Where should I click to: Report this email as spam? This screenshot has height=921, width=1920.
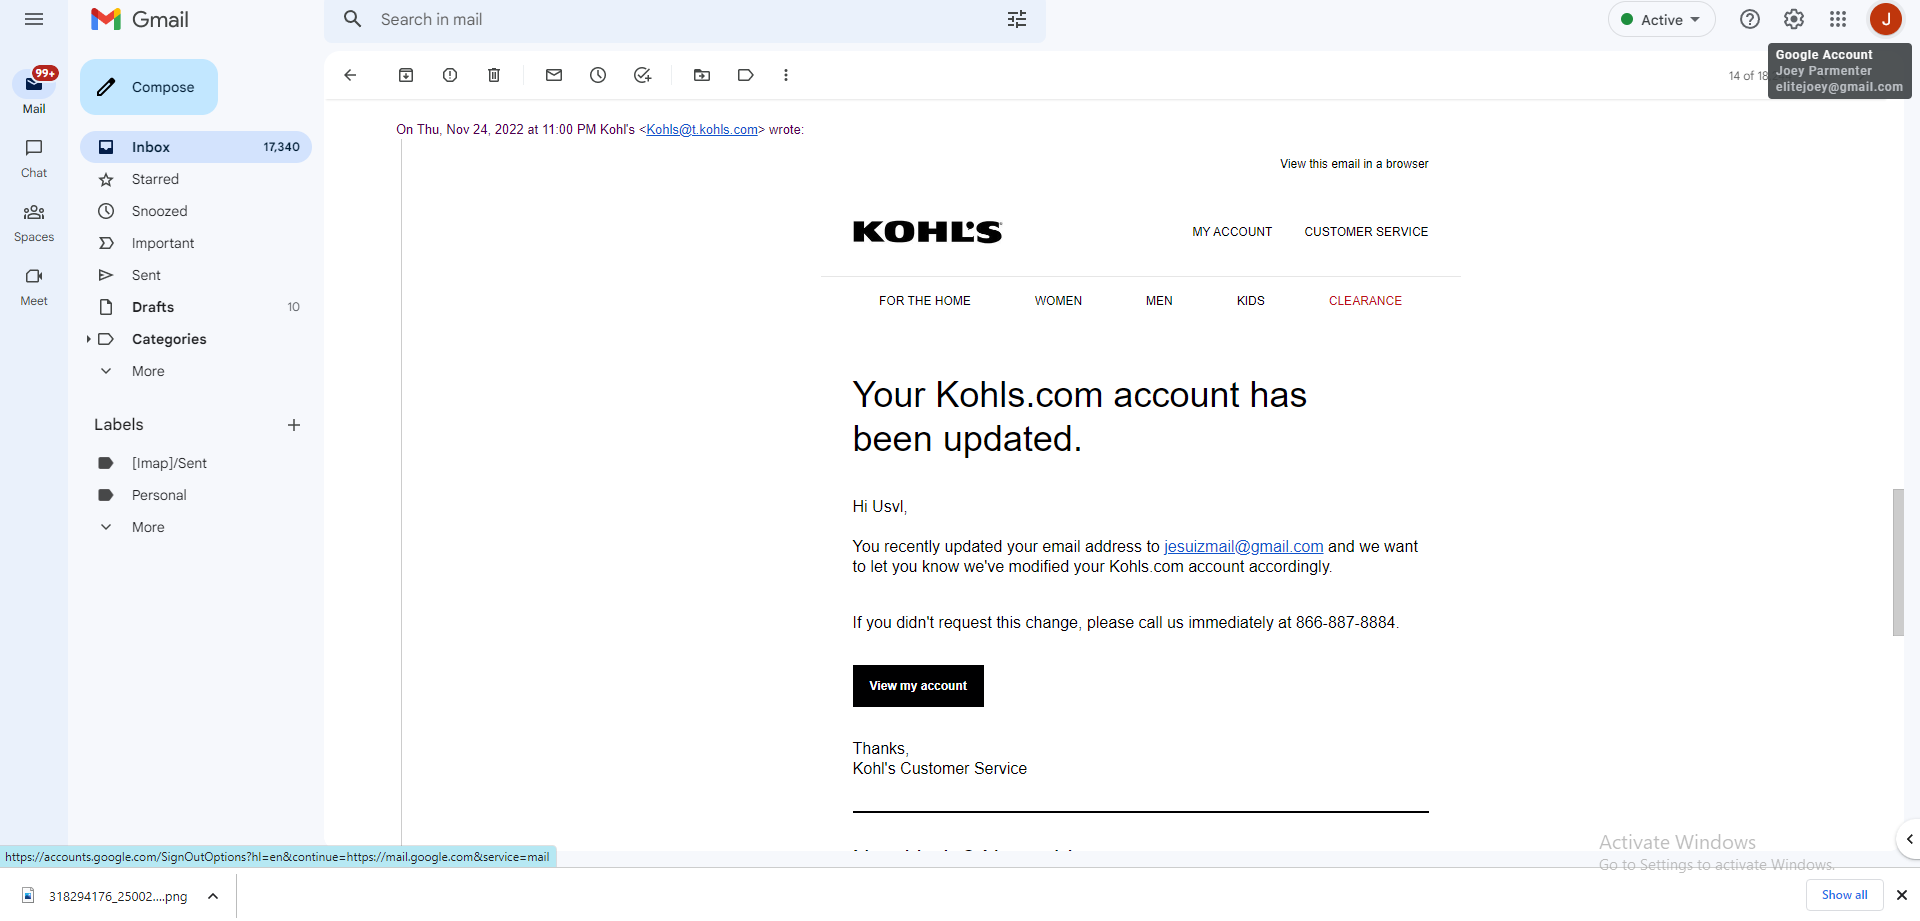[450, 75]
